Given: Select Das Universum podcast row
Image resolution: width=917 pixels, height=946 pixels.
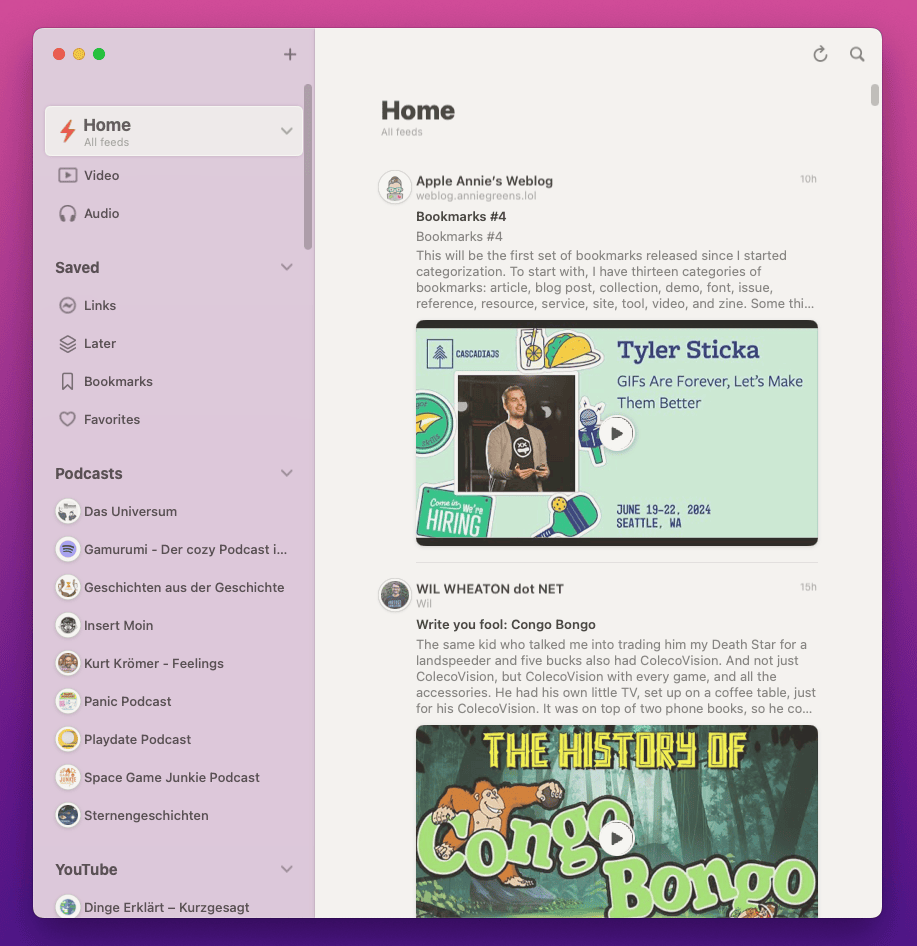Looking at the screenshot, I should coord(174,512).
